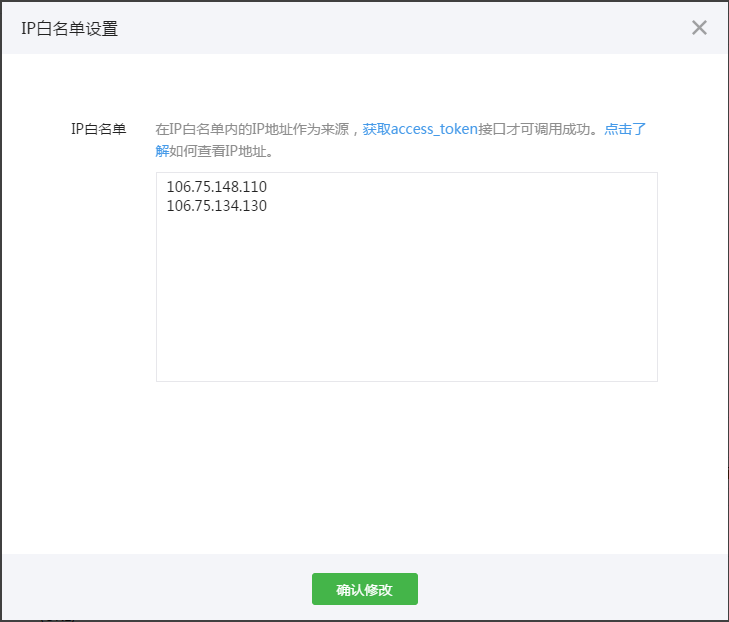Open the 获取access_token link

click(420, 129)
